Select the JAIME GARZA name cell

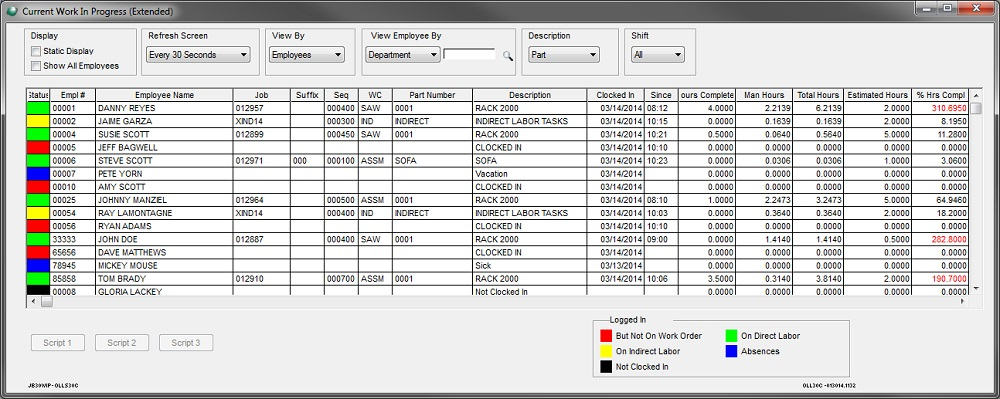(x=165, y=121)
